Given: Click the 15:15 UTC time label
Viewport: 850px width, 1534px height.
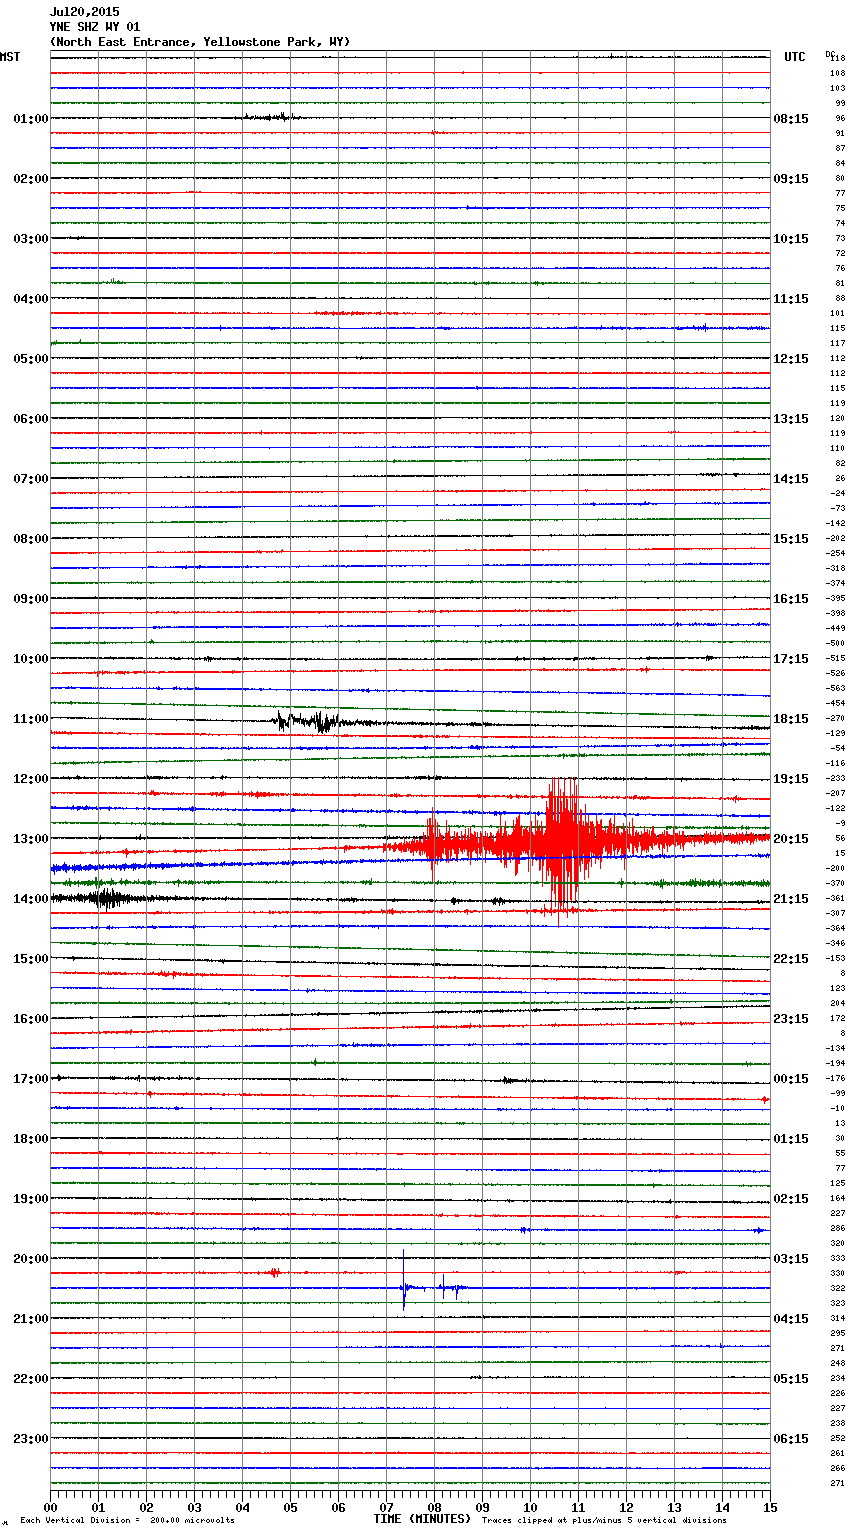Looking at the screenshot, I should [791, 539].
